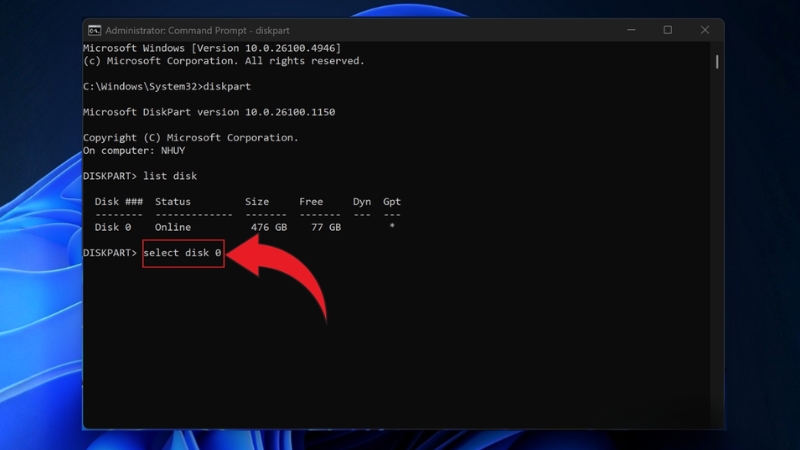
Task: Close the Administrator Command Prompt window
Action: coord(704,30)
